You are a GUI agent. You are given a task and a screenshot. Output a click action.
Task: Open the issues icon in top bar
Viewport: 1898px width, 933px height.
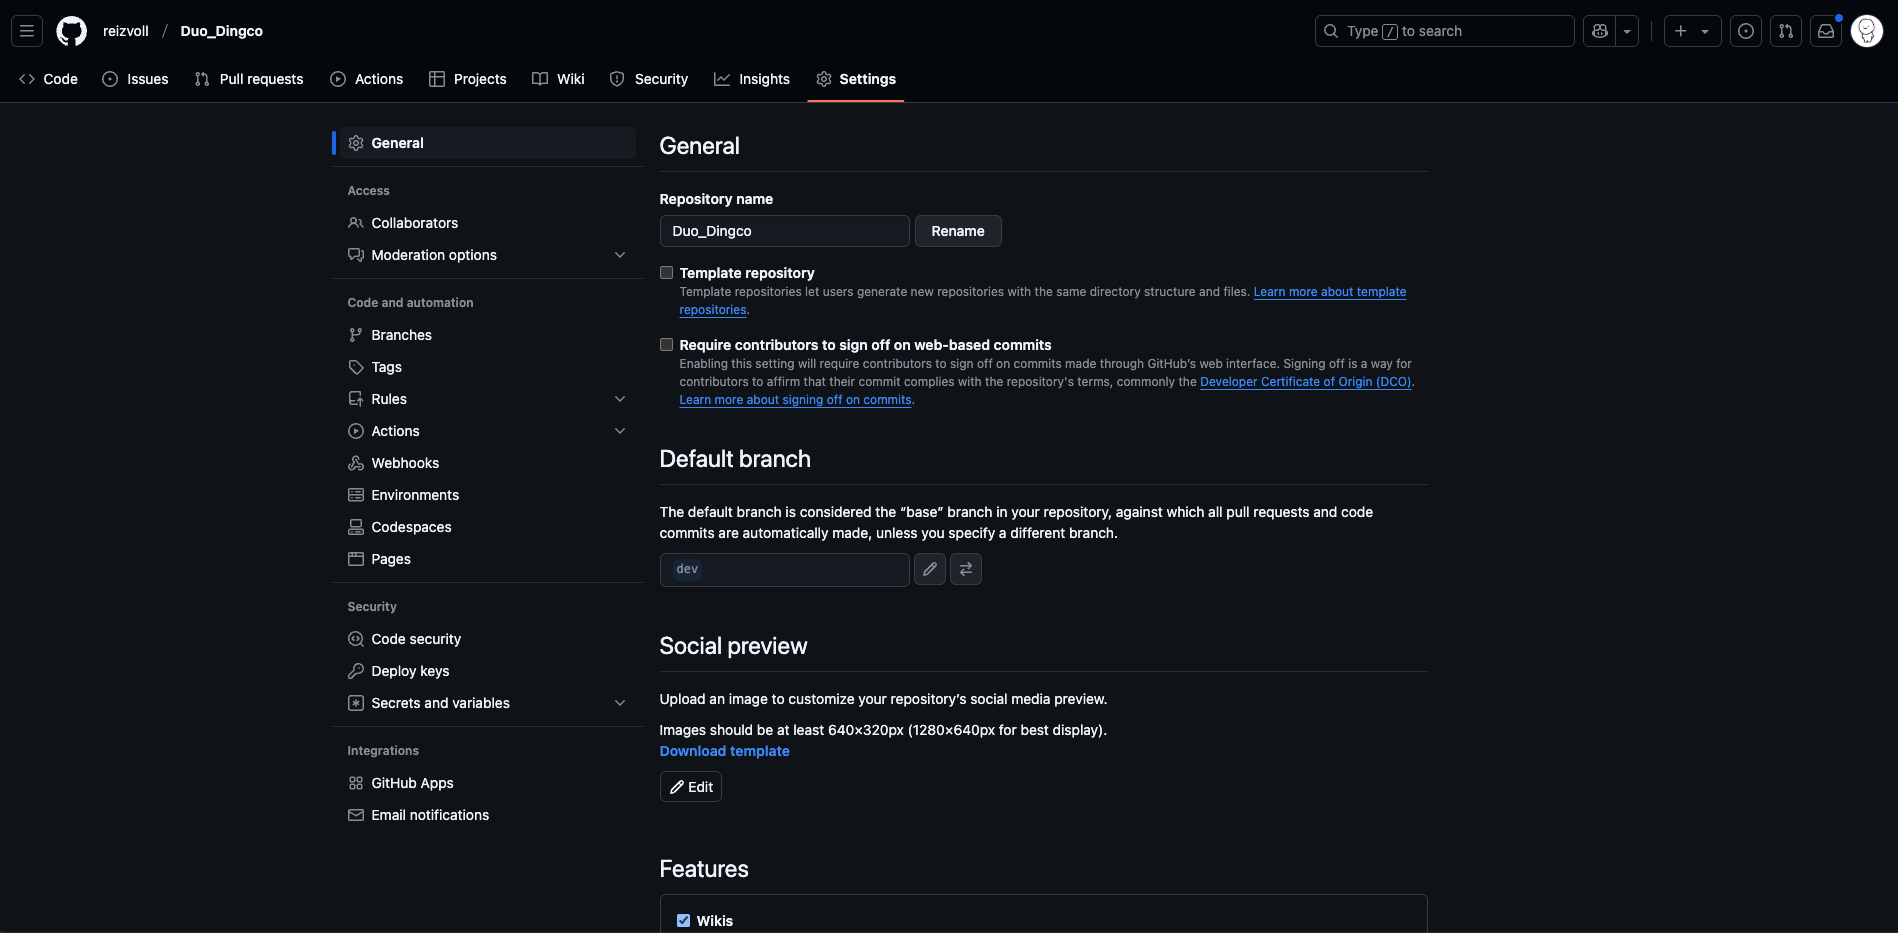[x=1746, y=31]
